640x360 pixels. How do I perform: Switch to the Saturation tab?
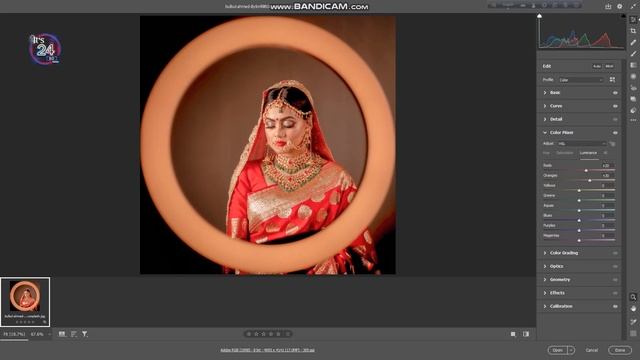(564, 153)
